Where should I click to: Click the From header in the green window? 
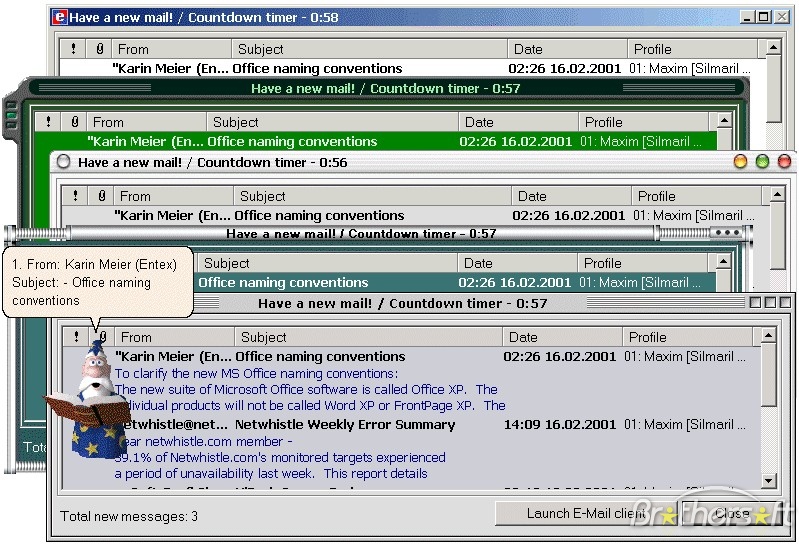tap(147, 122)
